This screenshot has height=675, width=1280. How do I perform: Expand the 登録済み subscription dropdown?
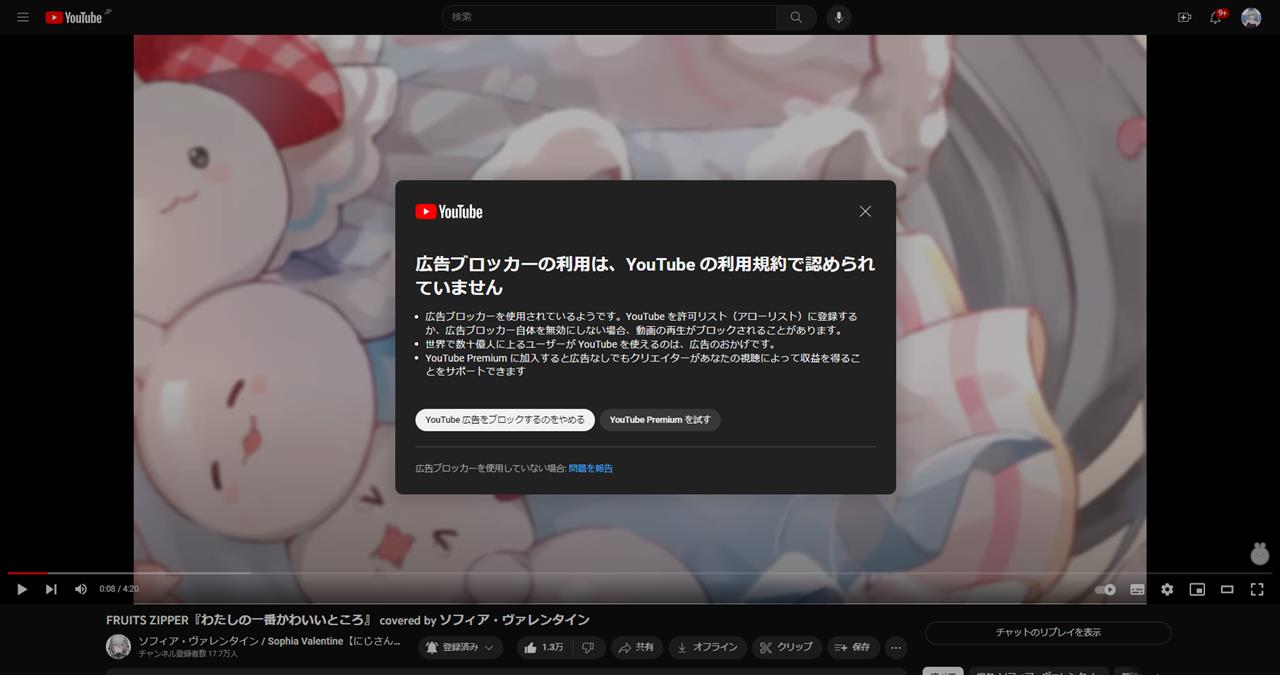coord(460,647)
